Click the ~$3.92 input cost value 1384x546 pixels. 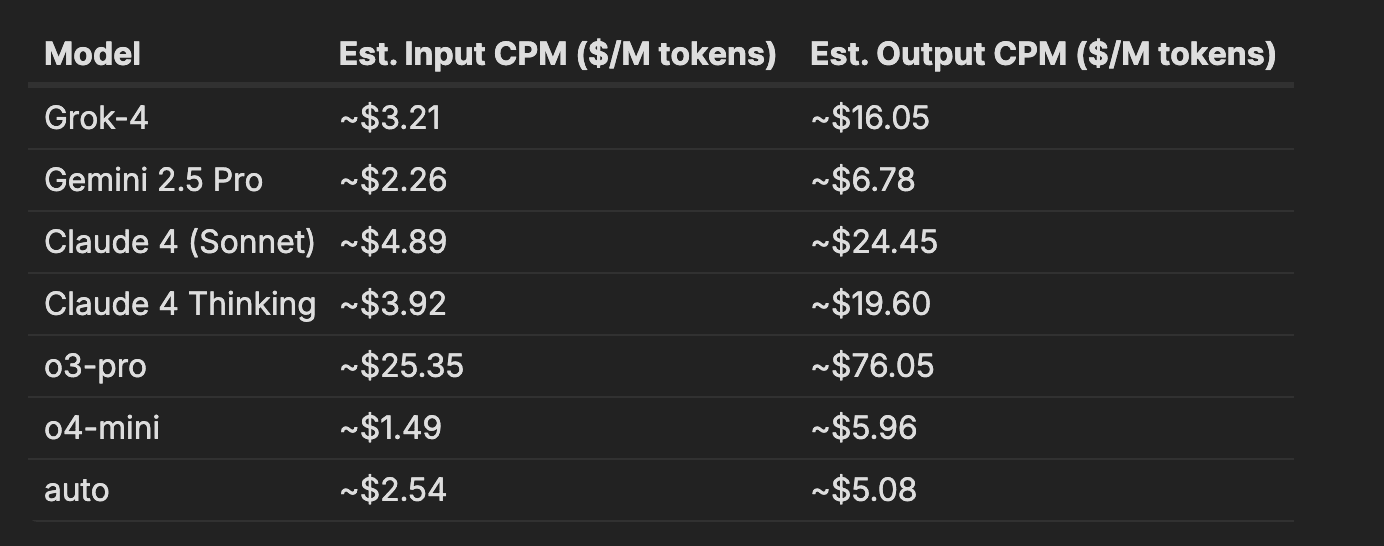[x=392, y=304]
